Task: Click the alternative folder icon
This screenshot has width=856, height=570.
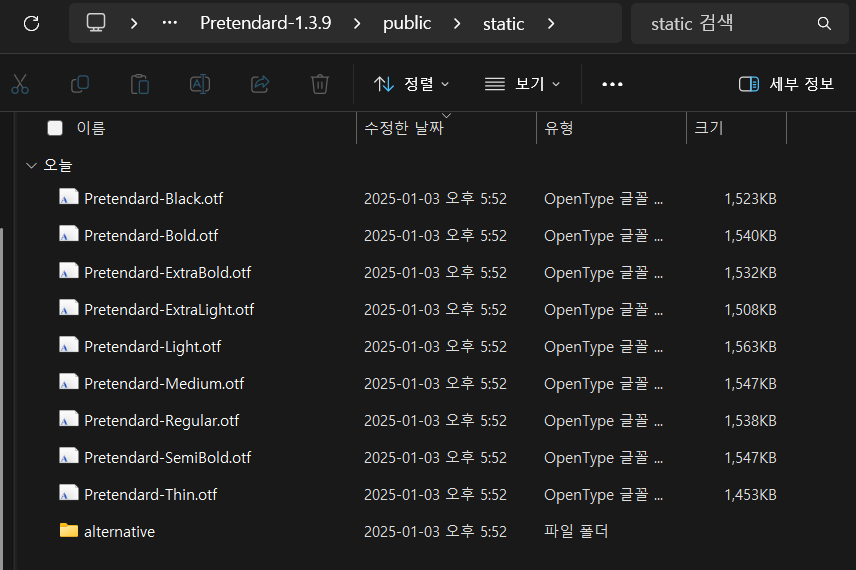Action: 69,530
